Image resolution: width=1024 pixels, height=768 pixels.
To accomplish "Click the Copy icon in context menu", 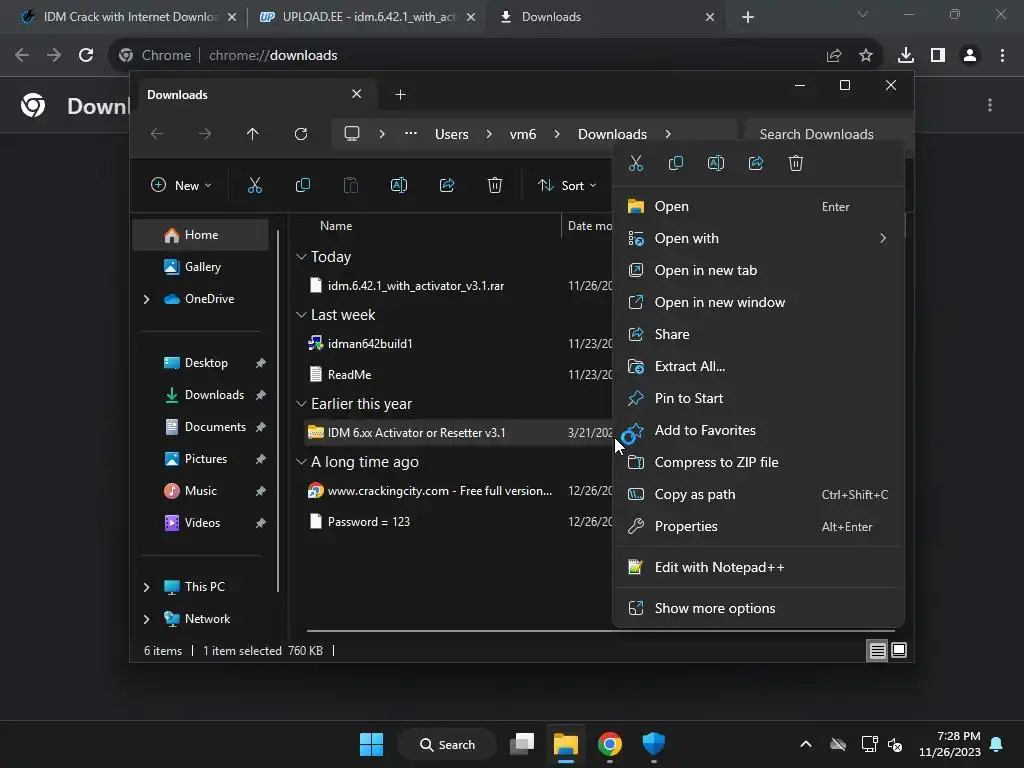I will (676, 163).
